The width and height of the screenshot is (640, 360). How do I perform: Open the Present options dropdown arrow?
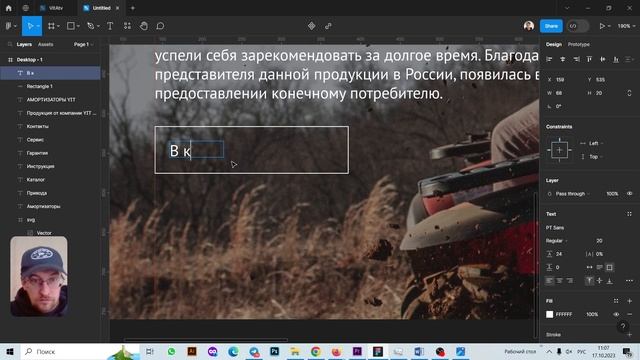tap(609, 26)
